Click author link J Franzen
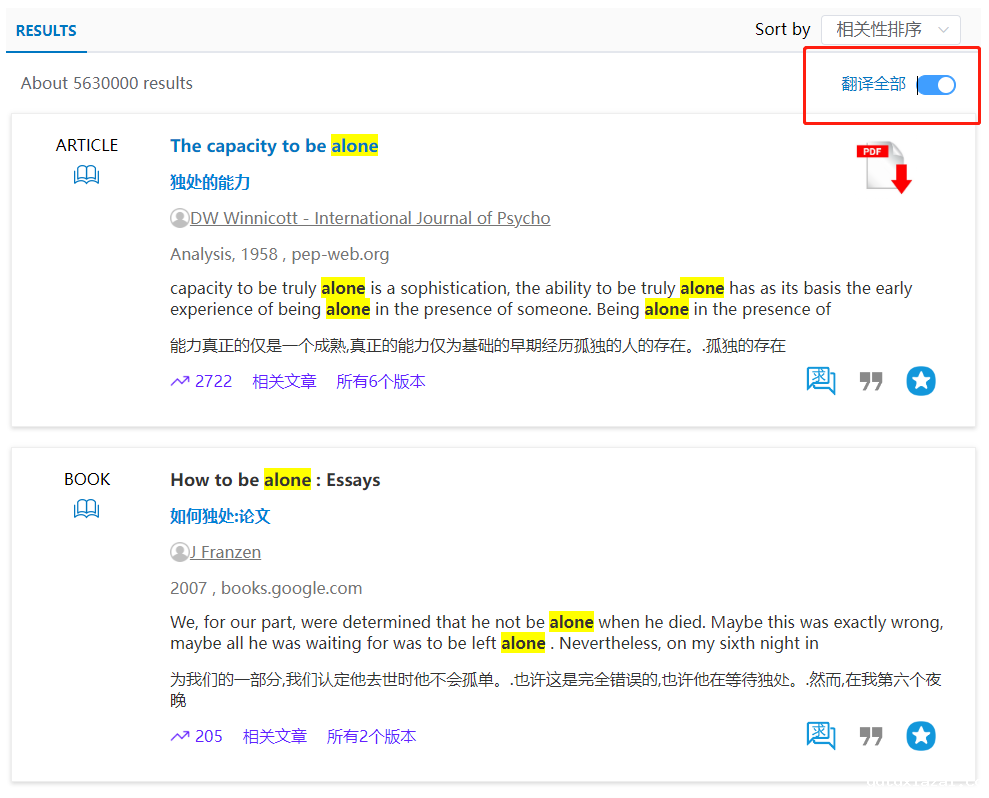989x798 pixels. [225, 552]
